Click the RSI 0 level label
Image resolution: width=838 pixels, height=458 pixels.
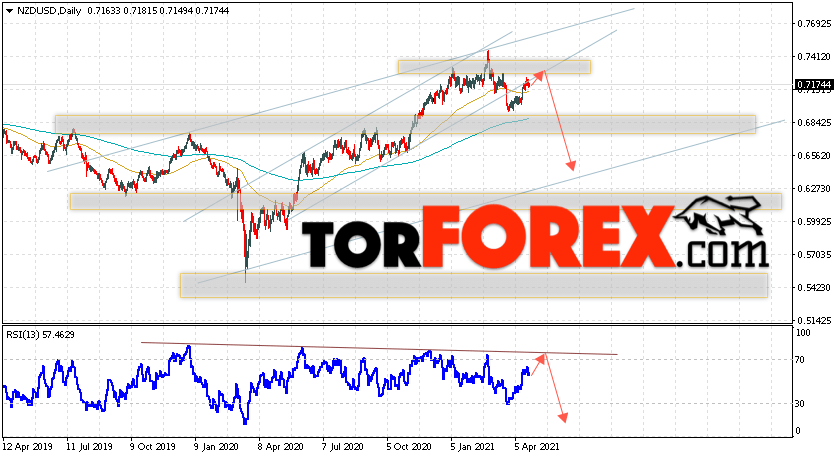point(798,431)
